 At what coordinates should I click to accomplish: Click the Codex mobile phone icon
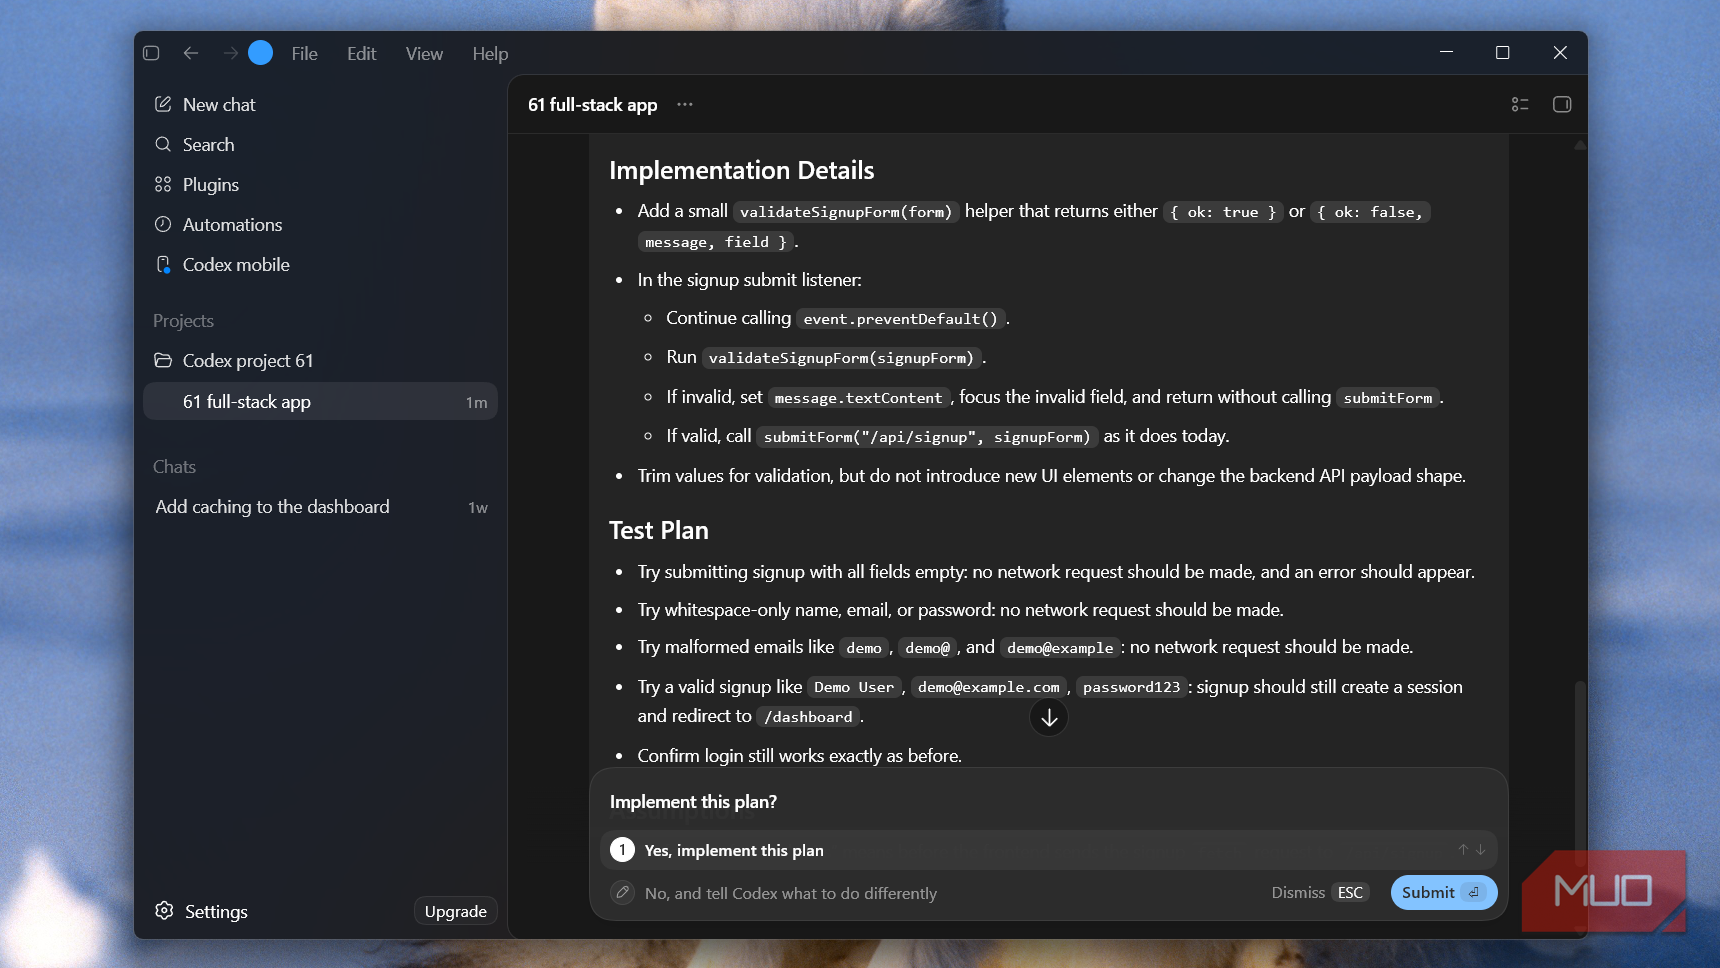tap(163, 264)
